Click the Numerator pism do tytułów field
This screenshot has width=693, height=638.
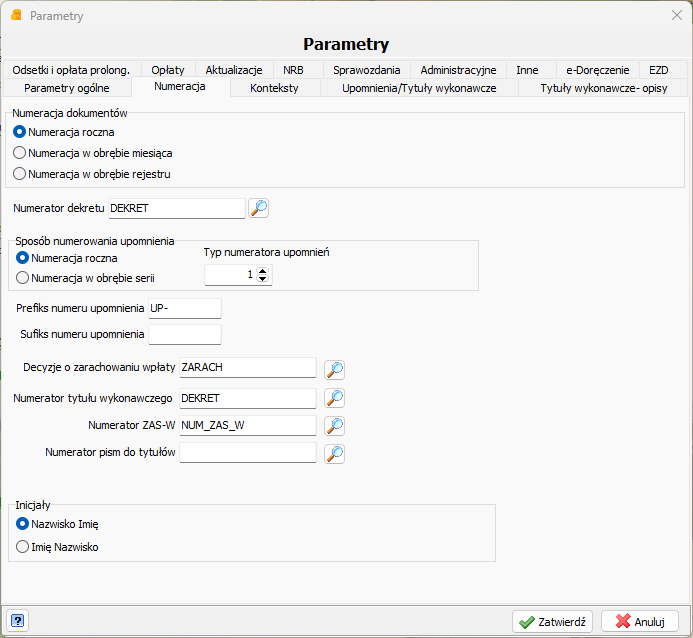(x=248, y=452)
